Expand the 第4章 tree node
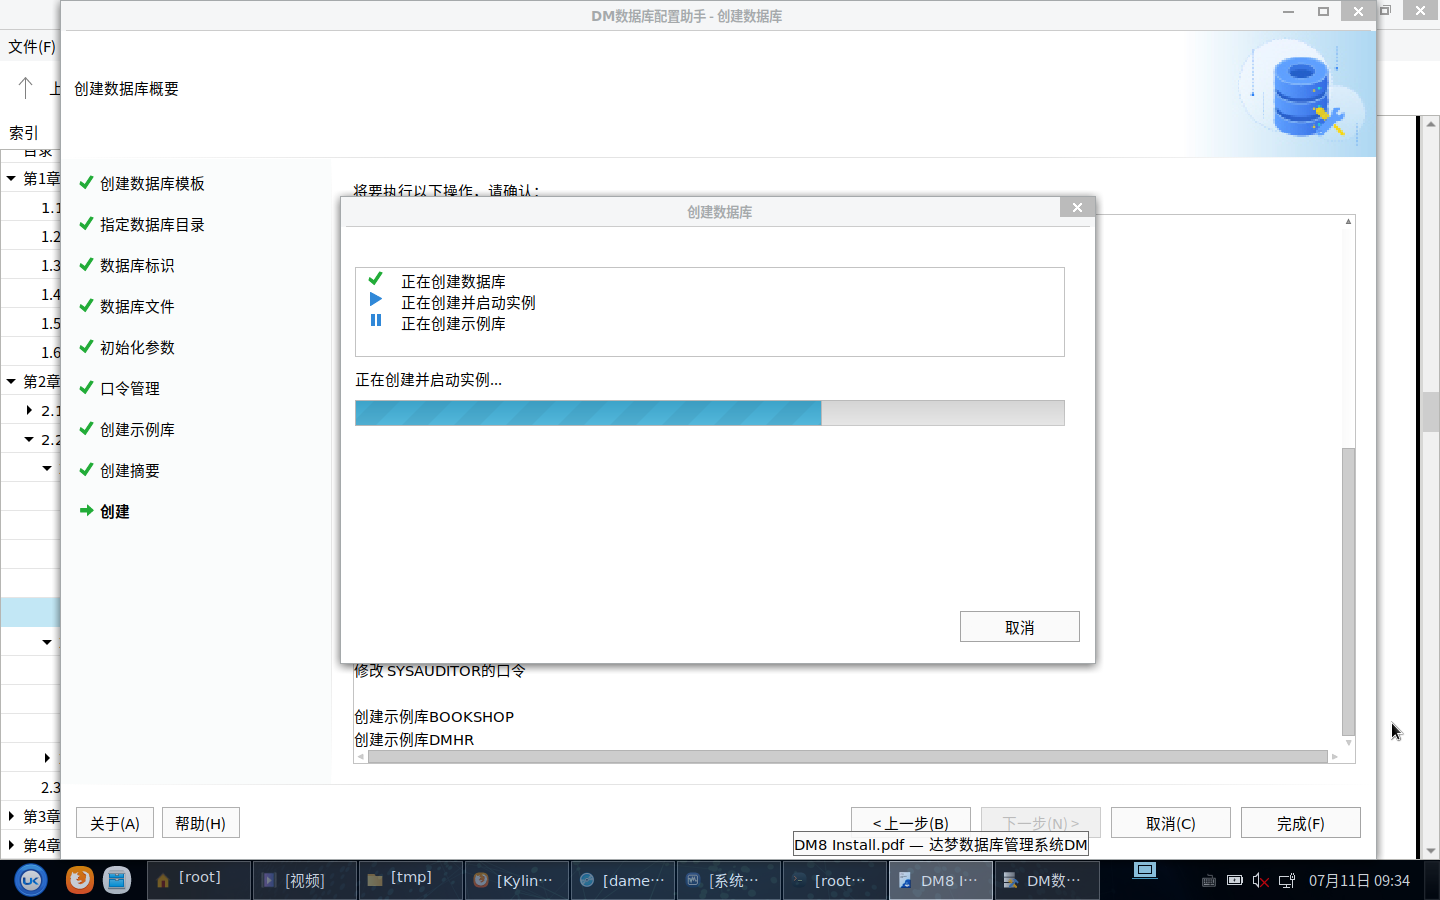 pos(11,845)
